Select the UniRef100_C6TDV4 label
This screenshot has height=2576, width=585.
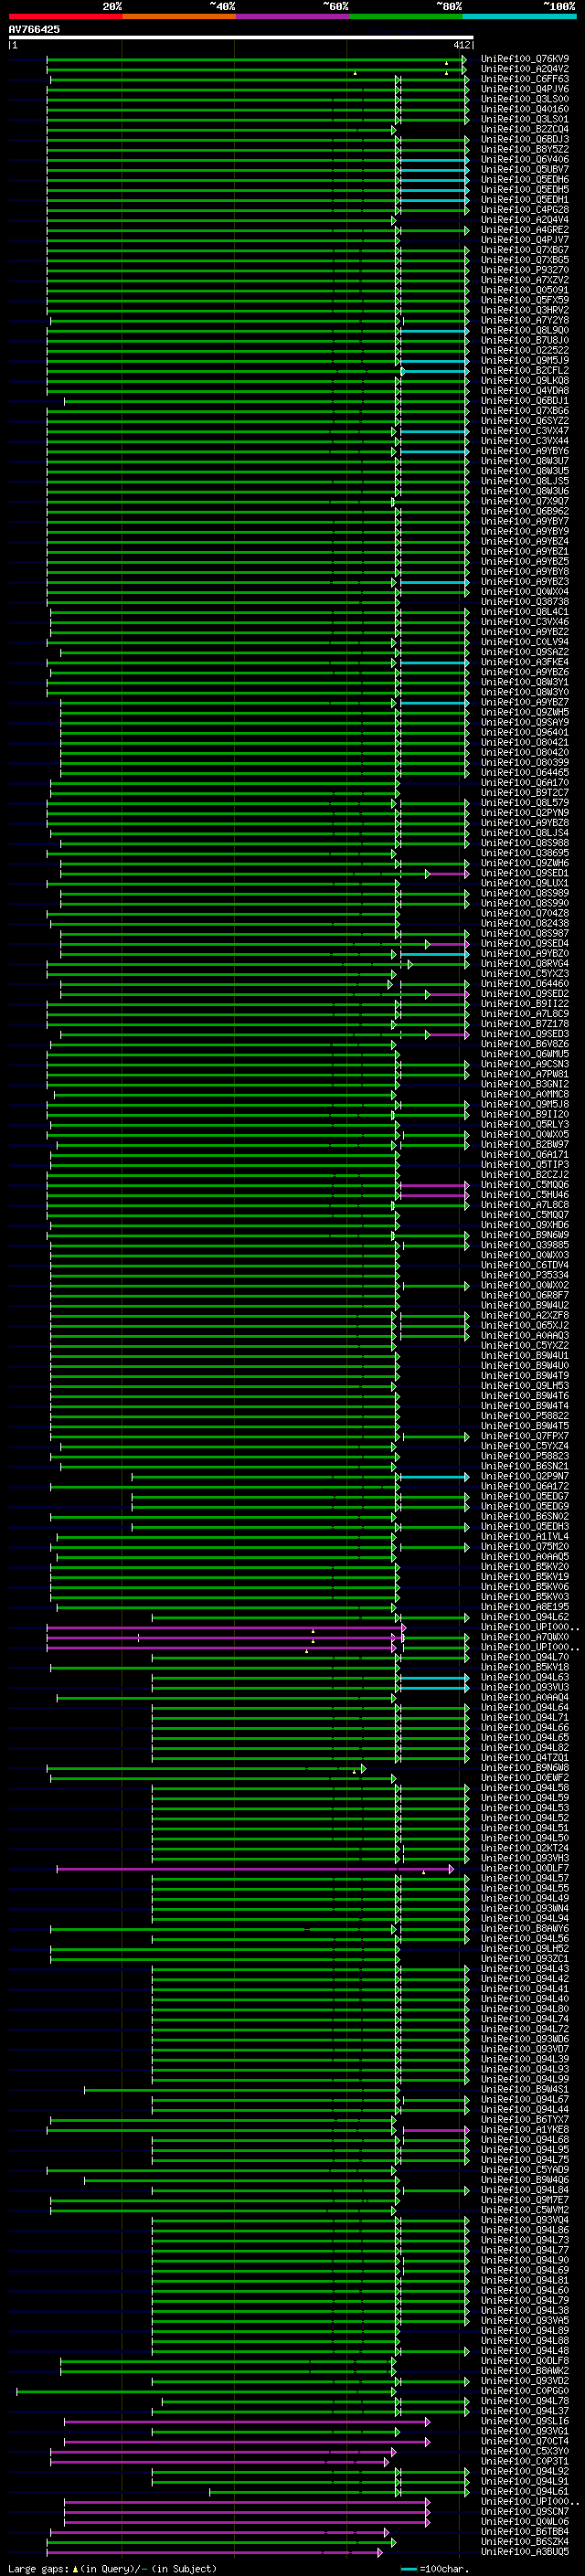pyautogui.click(x=524, y=1265)
